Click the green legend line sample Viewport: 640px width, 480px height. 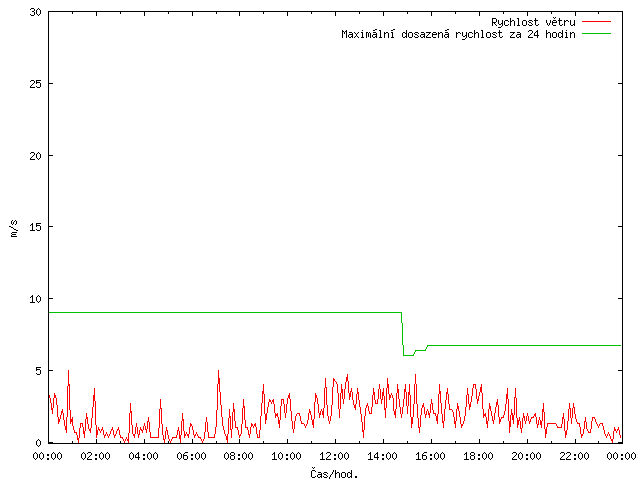(596, 33)
